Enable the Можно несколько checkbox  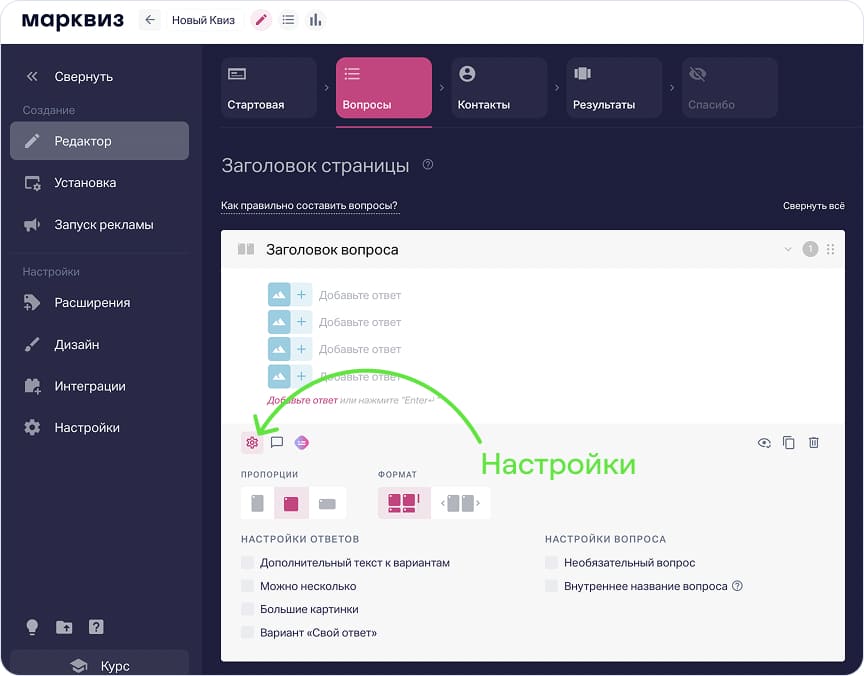coord(248,586)
